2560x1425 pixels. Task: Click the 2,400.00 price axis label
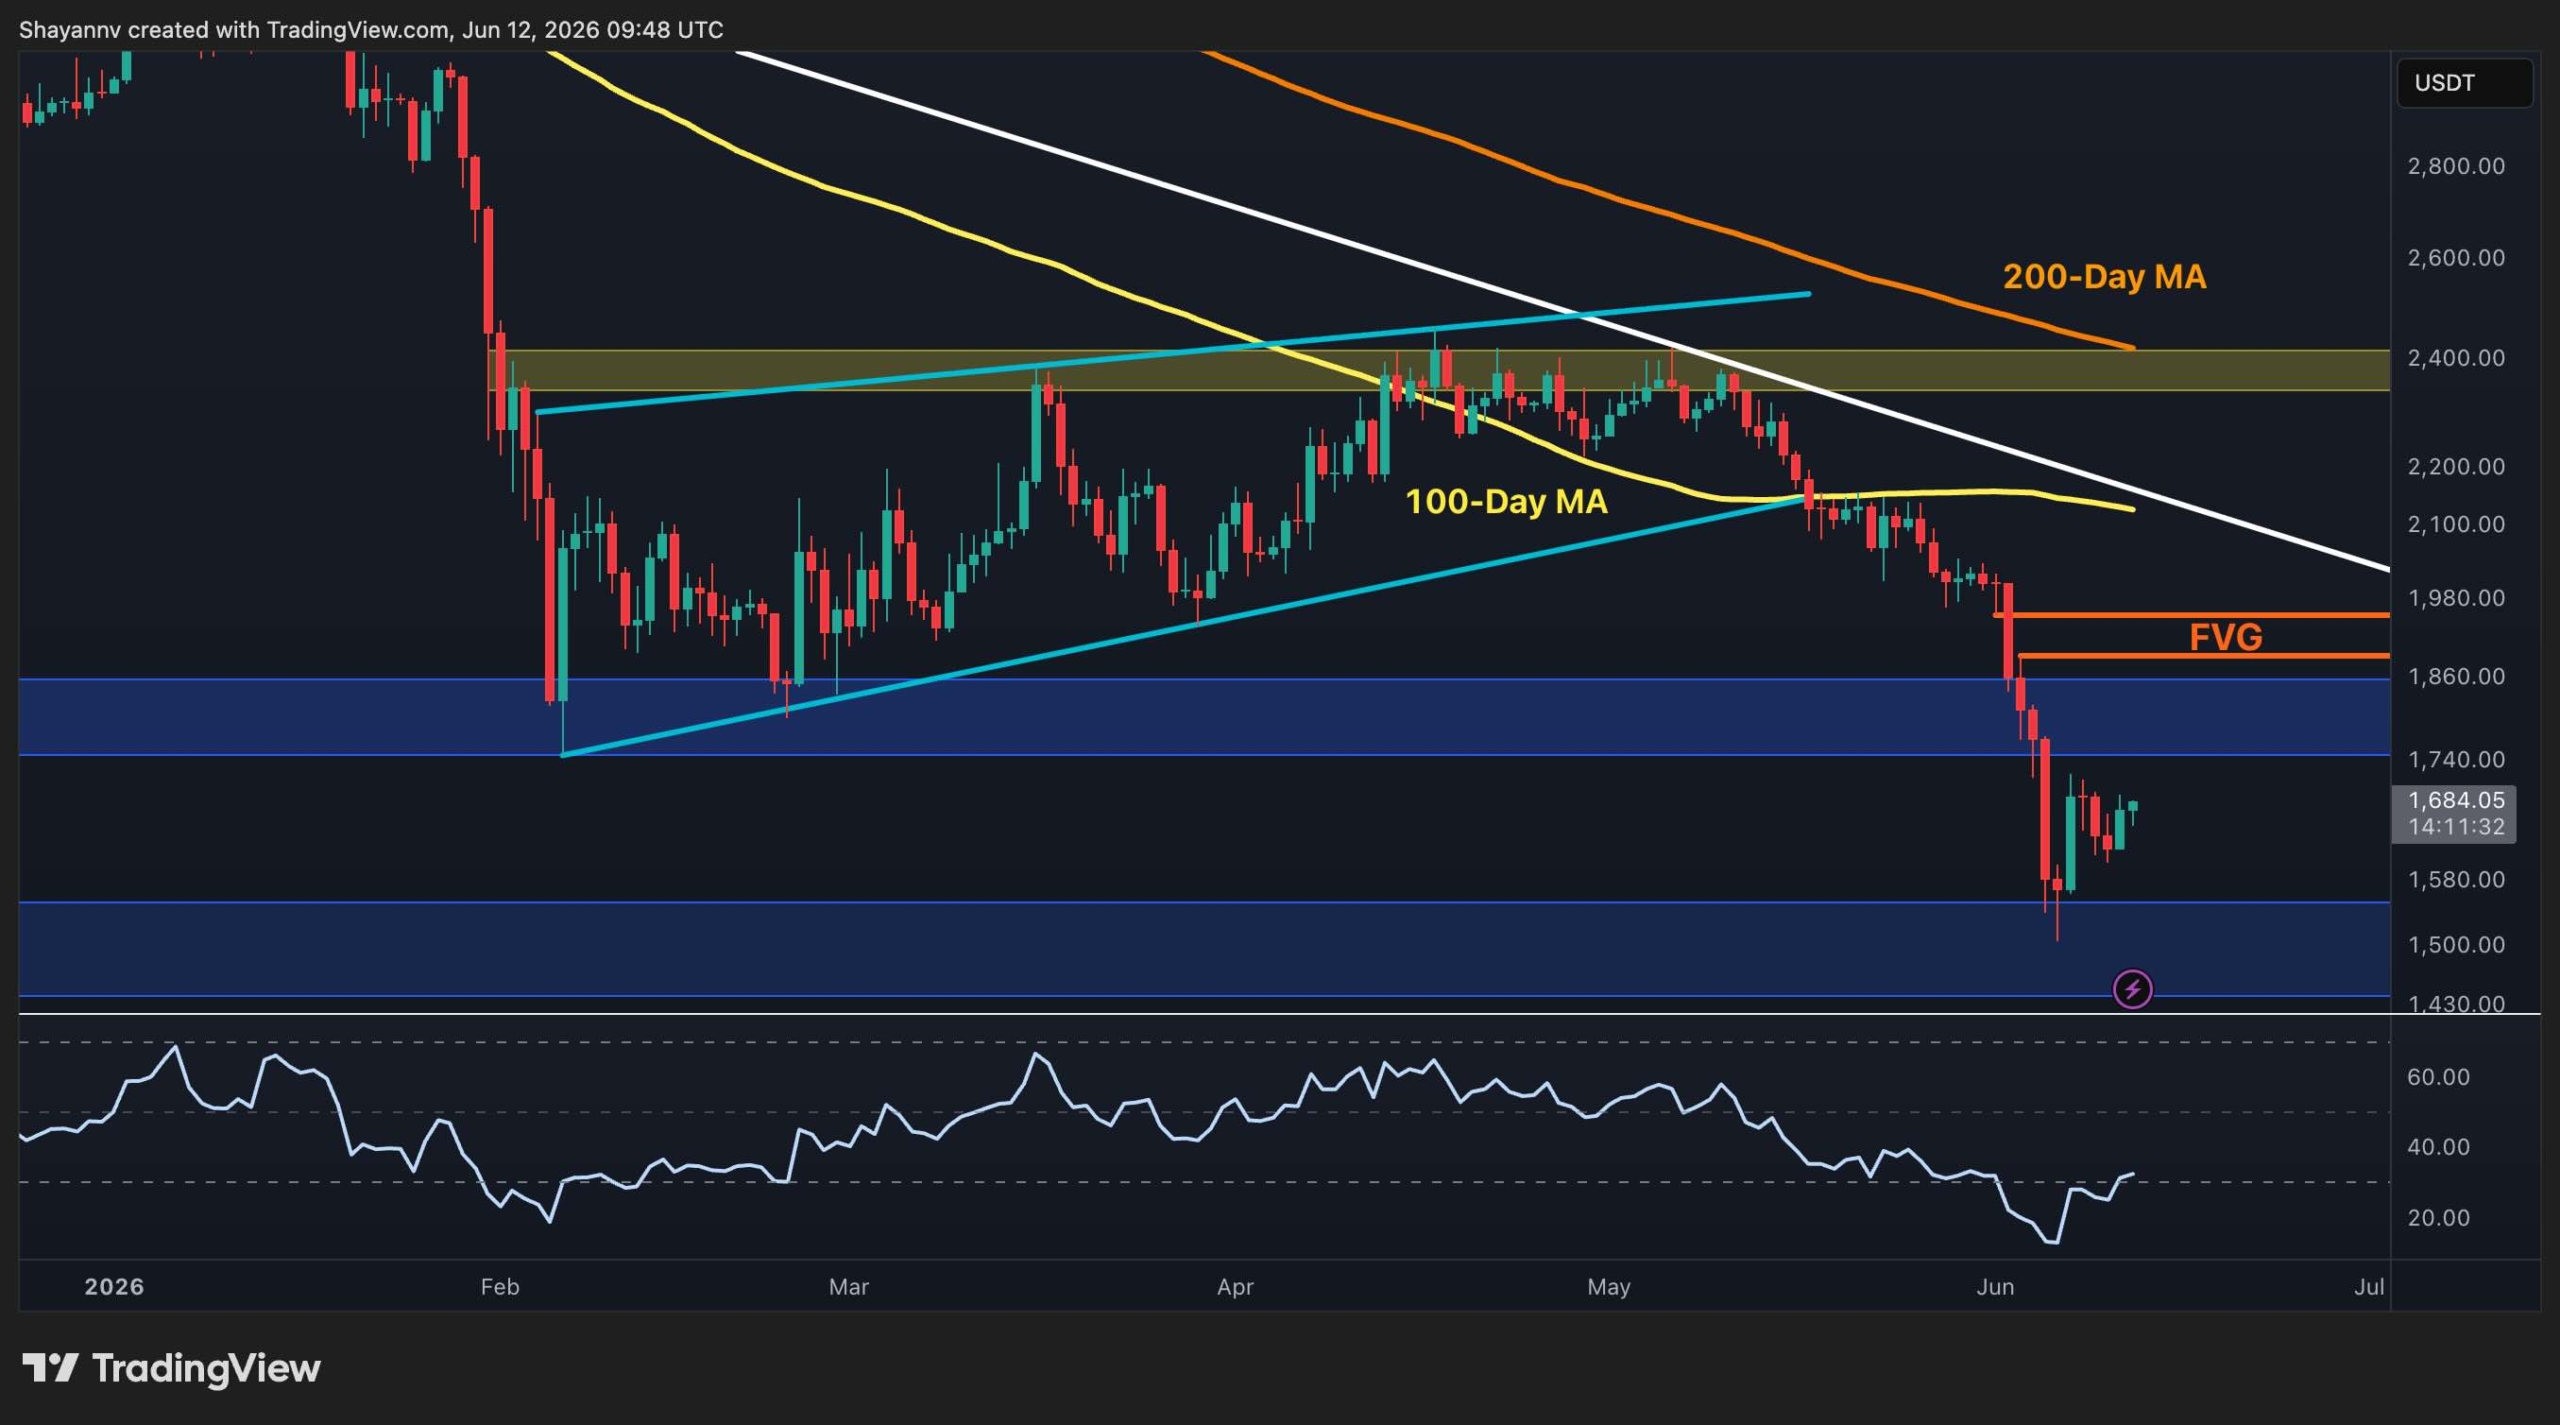pyautogui.click(x=2456, y=358)
